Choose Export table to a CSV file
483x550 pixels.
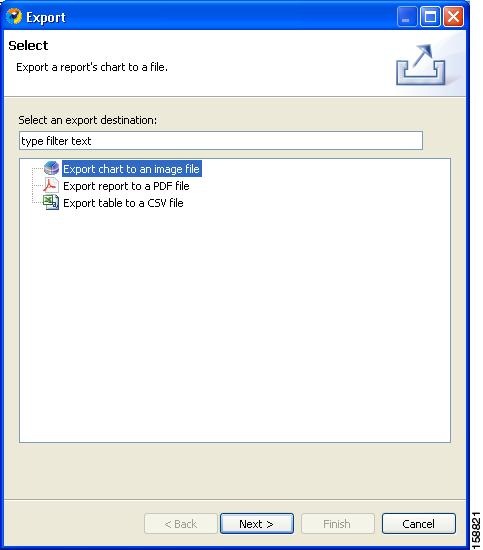click(x=123, y=203)
